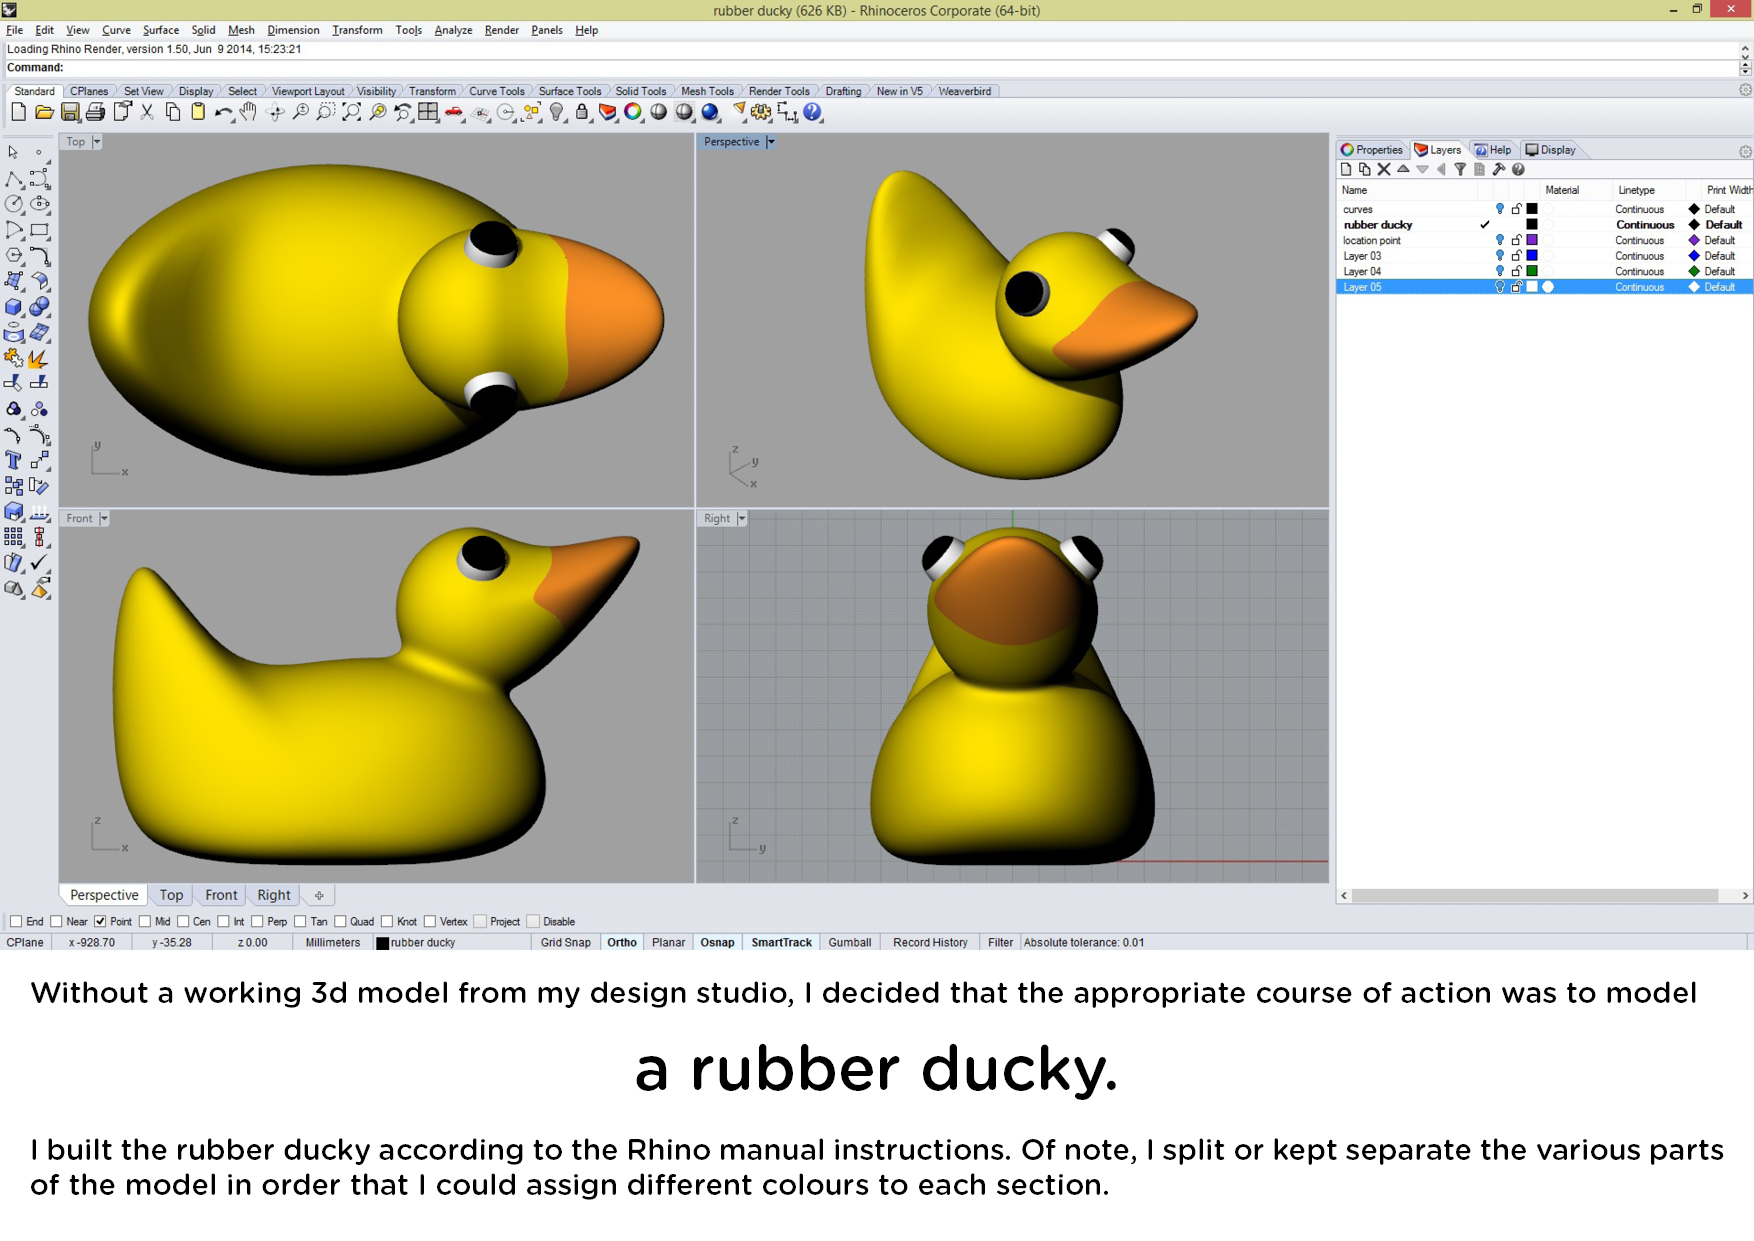Enable the End osnap checkbox
The image size is (1754, 1241).
[16, 922]
